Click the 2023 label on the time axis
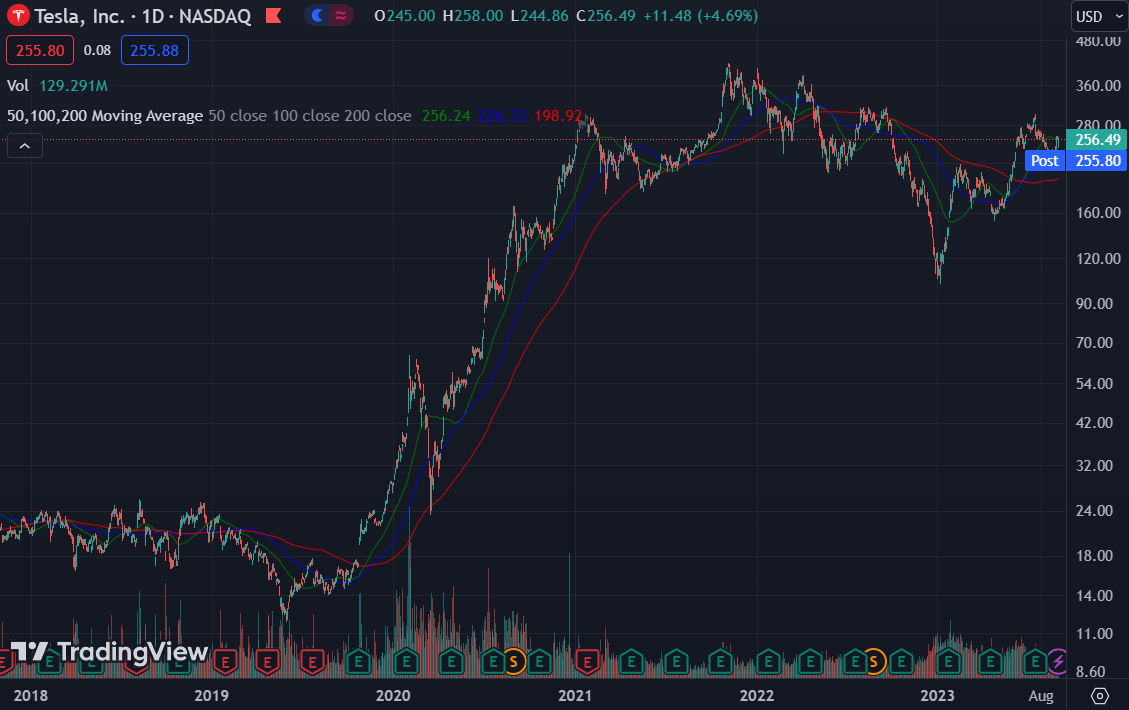This screenshot has height=710, width=1129. pos(937,696)
